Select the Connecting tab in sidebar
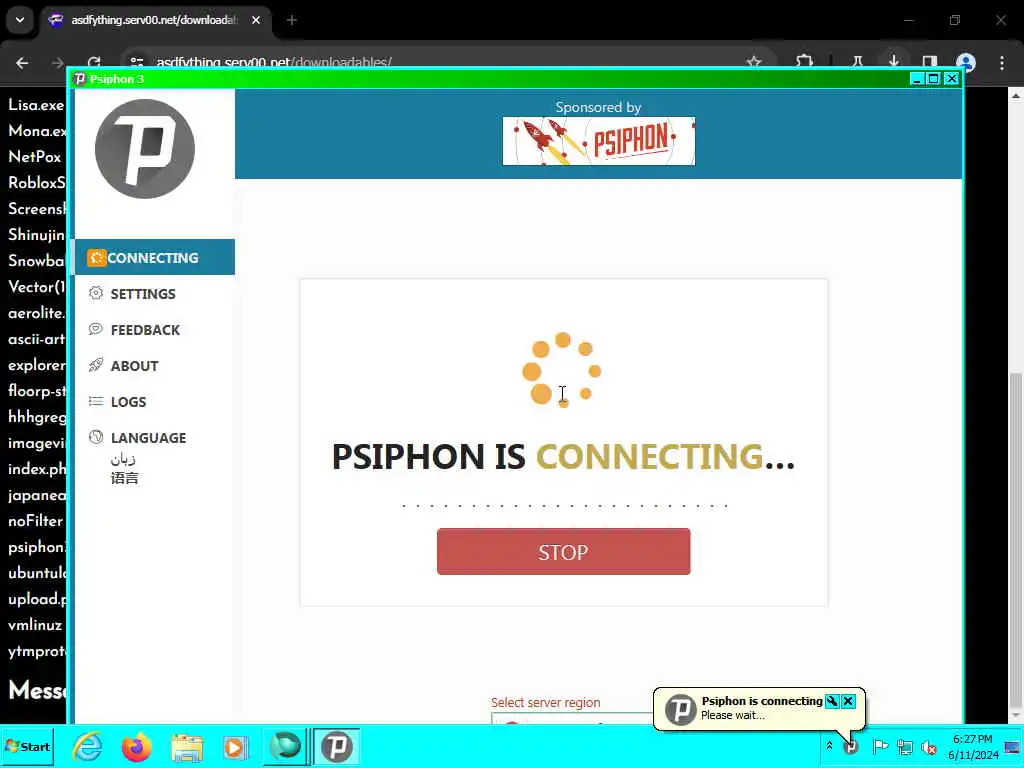Image resolution: width=1024 pixels, height=768 pixels. click(155, 257)
